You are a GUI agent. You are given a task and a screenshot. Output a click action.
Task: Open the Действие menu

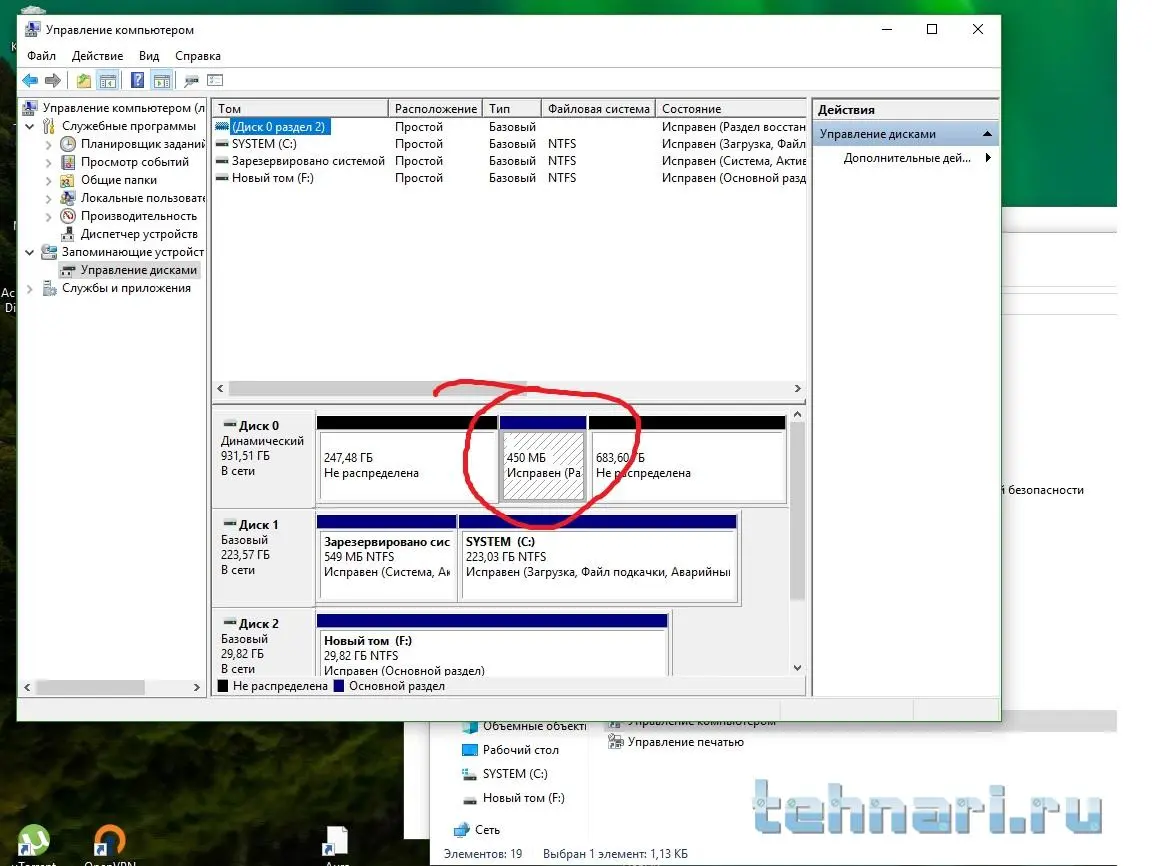97,56
